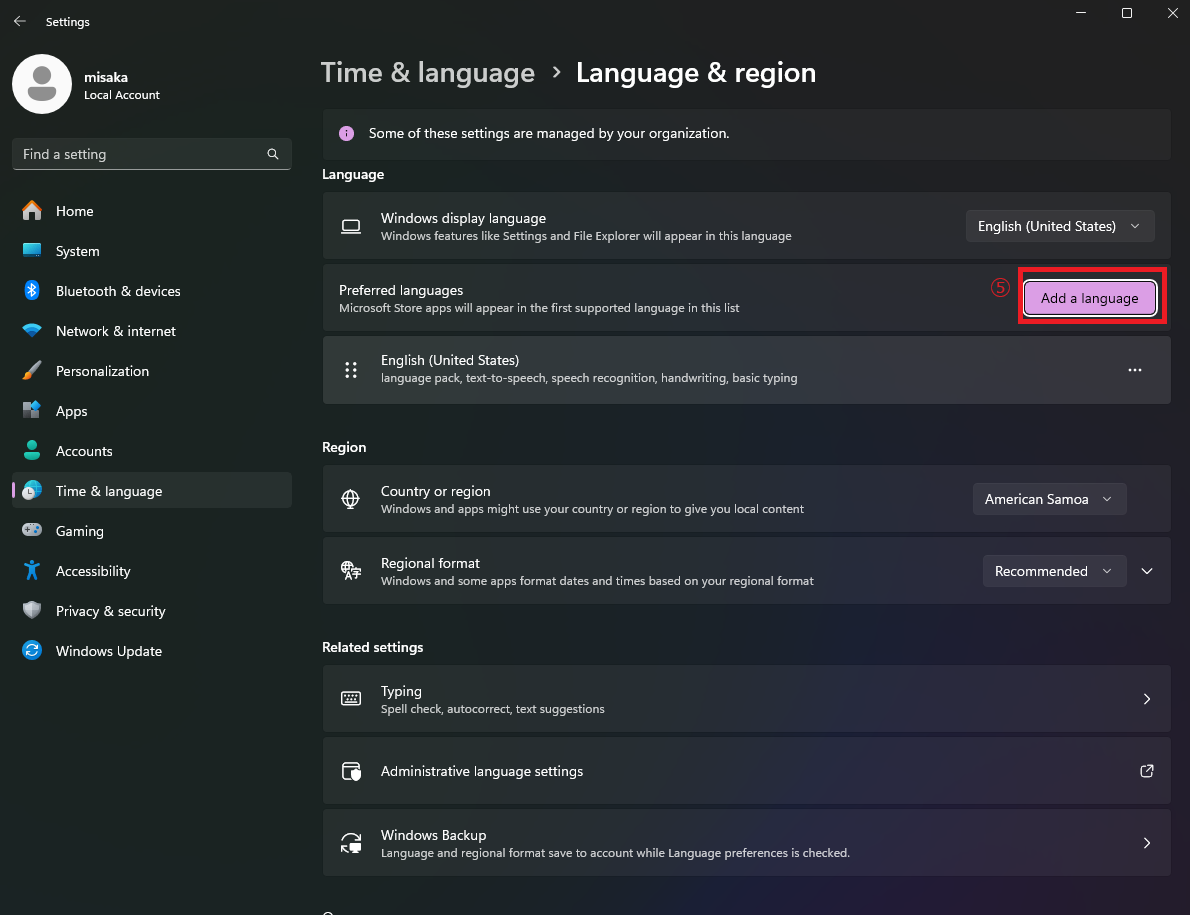
Task: Open Windows Backup chevron arrow
Action: 1147,843
